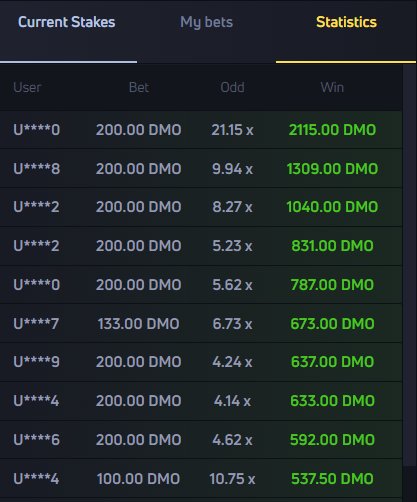Viewport: 417px width, 502px height.
Task: Click the 633.00 DMO win amount
Action: [332, 401]
